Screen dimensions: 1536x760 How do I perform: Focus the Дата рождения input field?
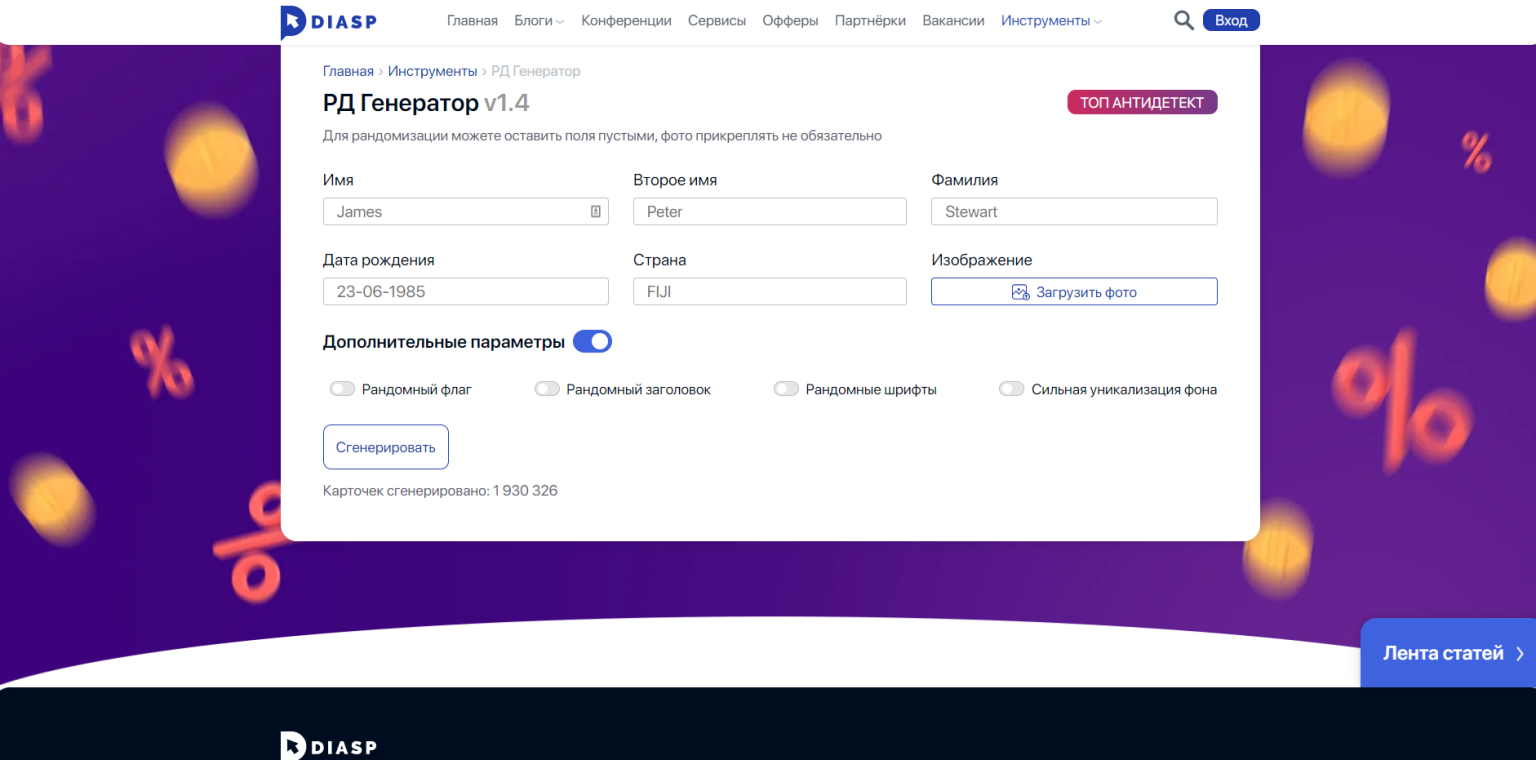click(x=466, y=291)
